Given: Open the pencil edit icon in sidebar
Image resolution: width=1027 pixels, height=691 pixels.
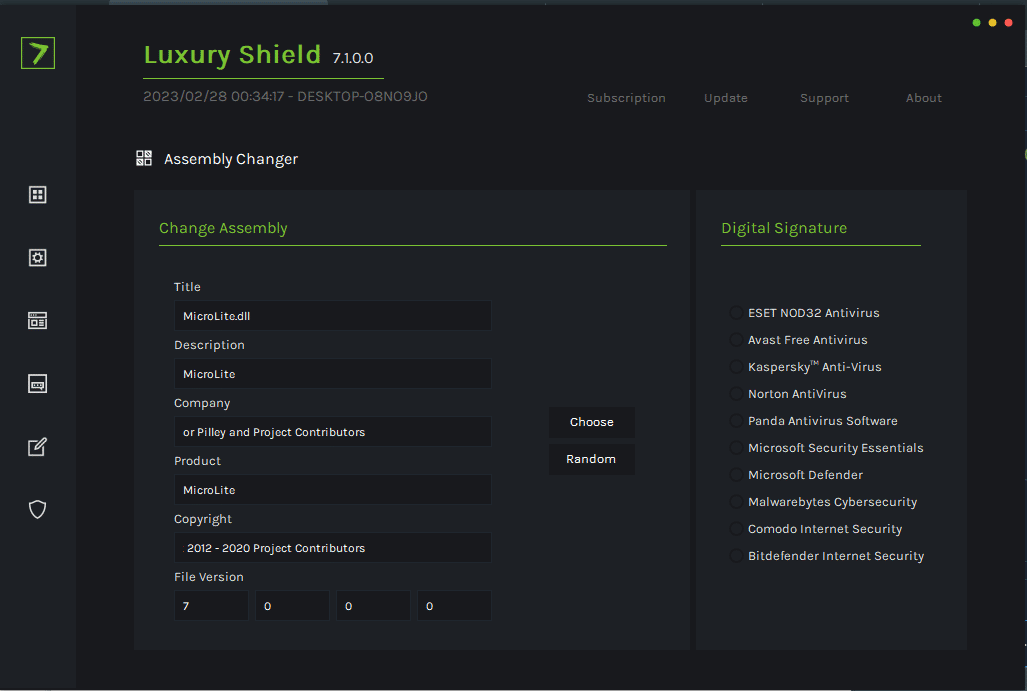Looking at the screenshot, I should 38,447.
